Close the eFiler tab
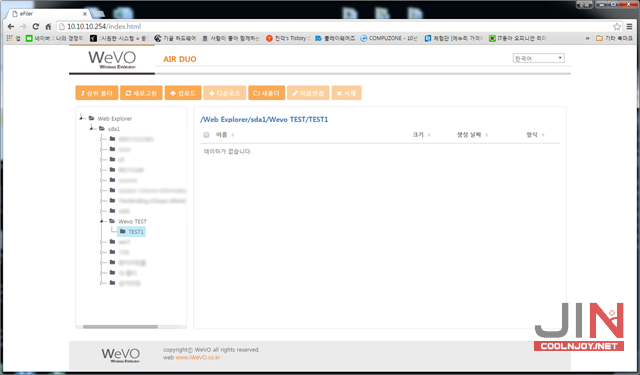640x375 pixels. coord(85,14)
